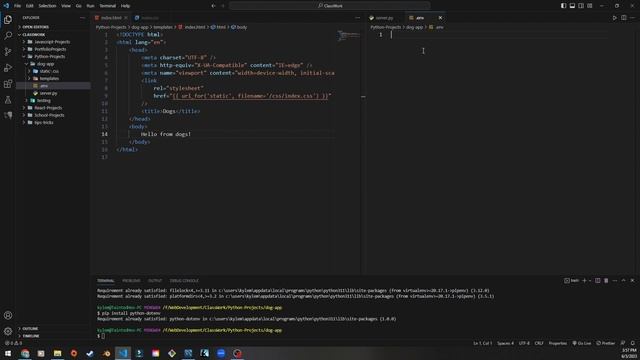Screen dimensions: 640x360
Task: Open Customize Layout icon
Action: click(x=590, y=6)
